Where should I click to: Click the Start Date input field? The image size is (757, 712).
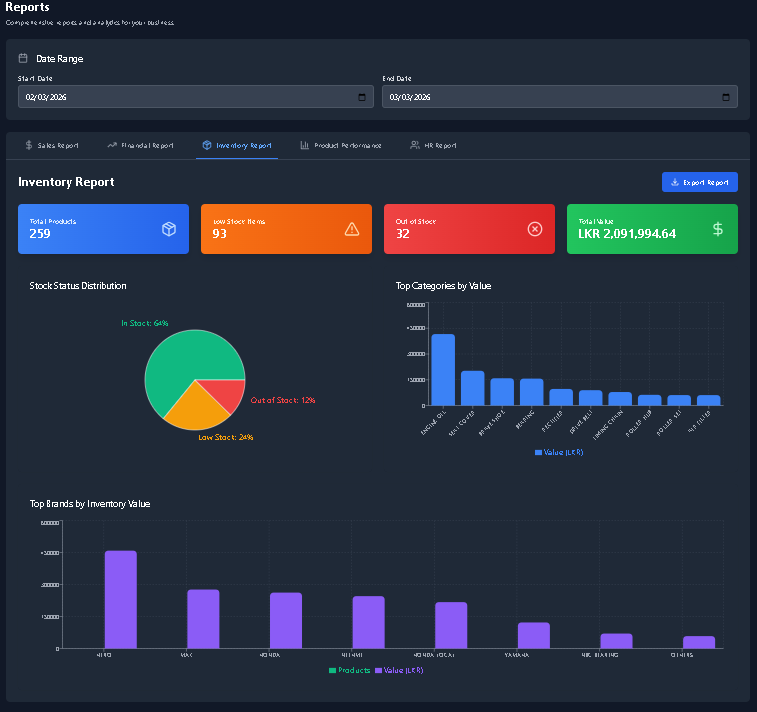196,97
